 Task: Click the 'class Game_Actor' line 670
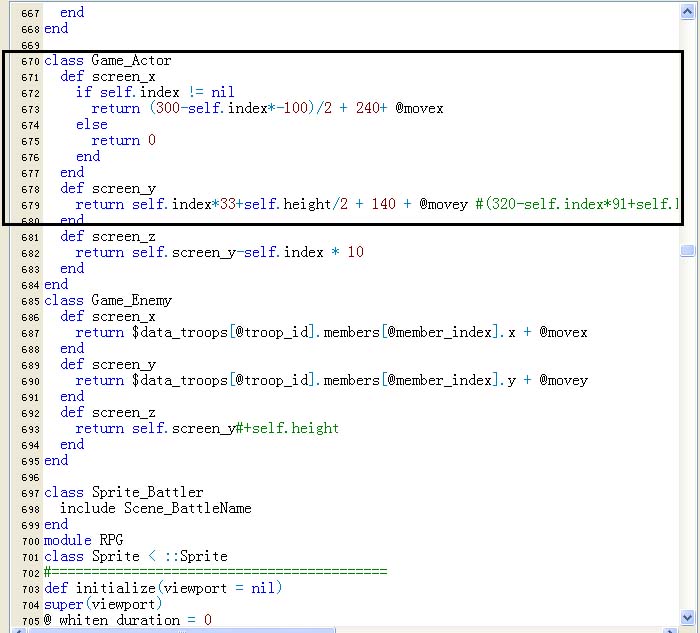pos(108,60)
